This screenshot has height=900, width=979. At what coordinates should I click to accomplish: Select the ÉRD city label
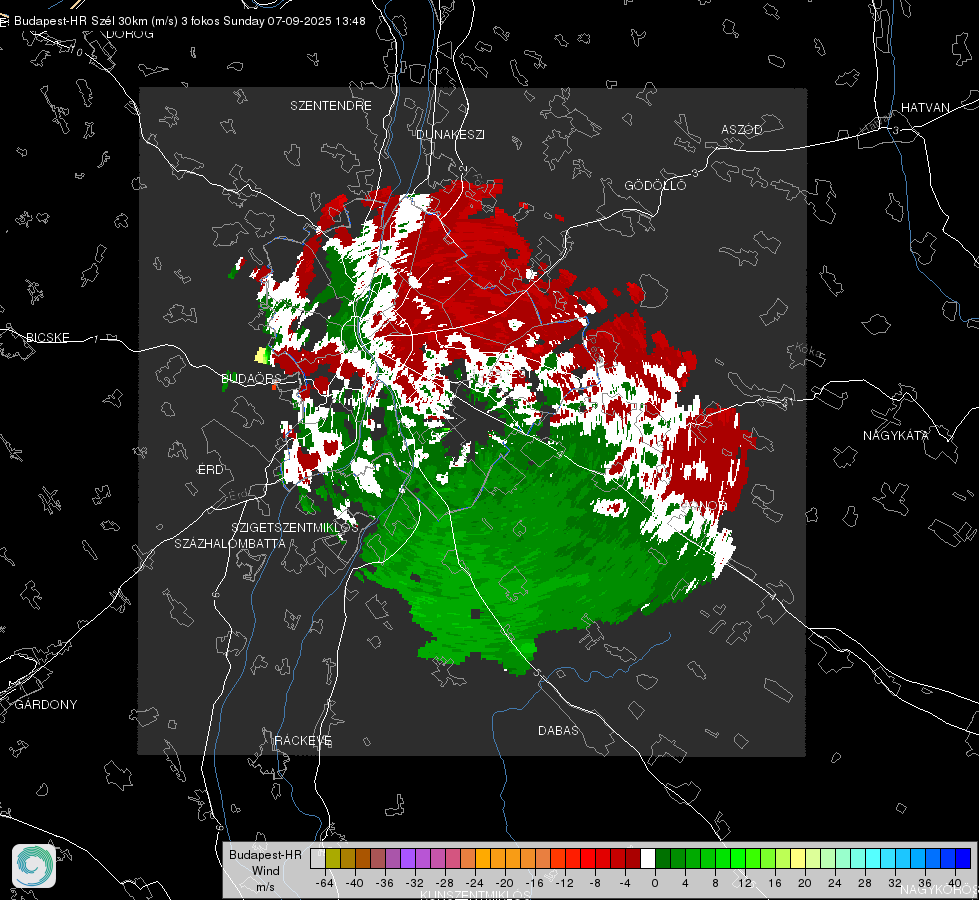pyautogui.click(x=210, y=470)
